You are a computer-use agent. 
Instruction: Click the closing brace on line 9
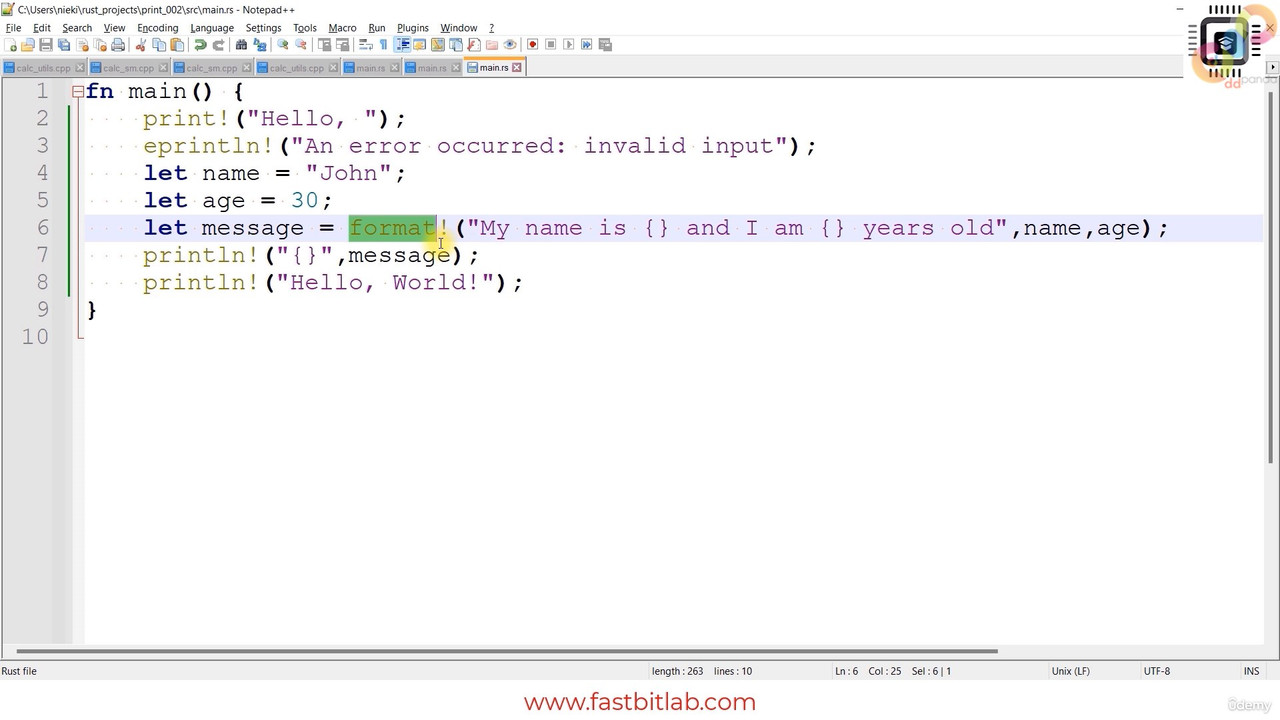click(92, 310)
